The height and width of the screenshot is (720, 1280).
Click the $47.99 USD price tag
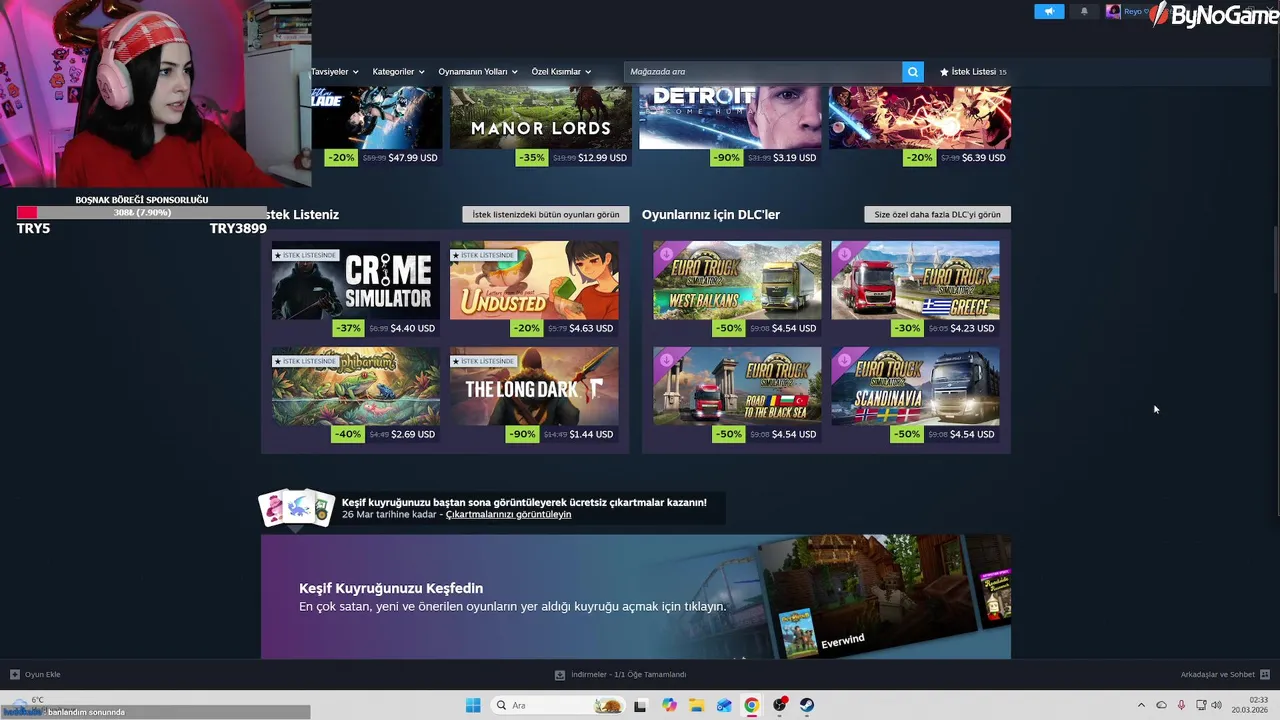[x=413, y=158]
